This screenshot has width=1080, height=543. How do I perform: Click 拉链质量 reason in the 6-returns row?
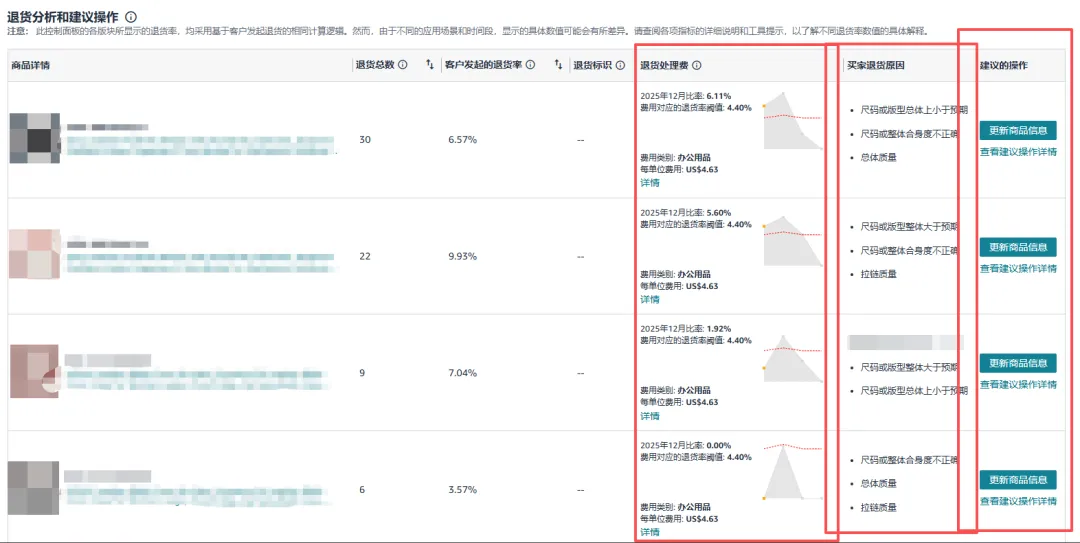tap(879, 507)
